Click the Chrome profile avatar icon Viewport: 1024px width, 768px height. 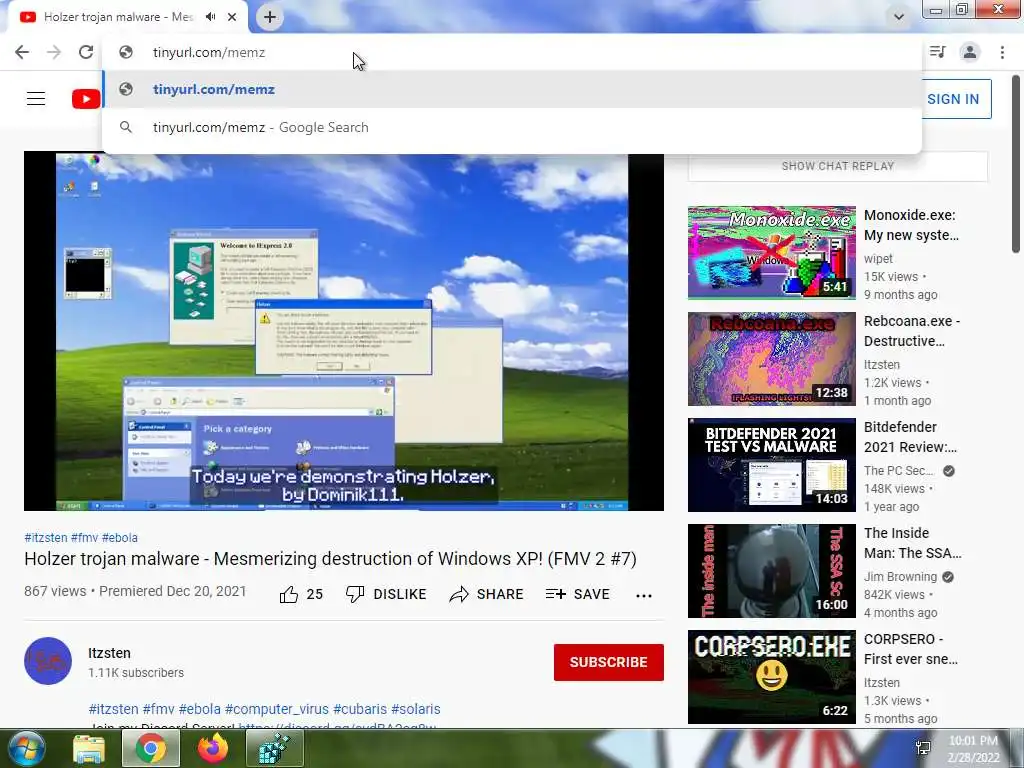(970, 52)
